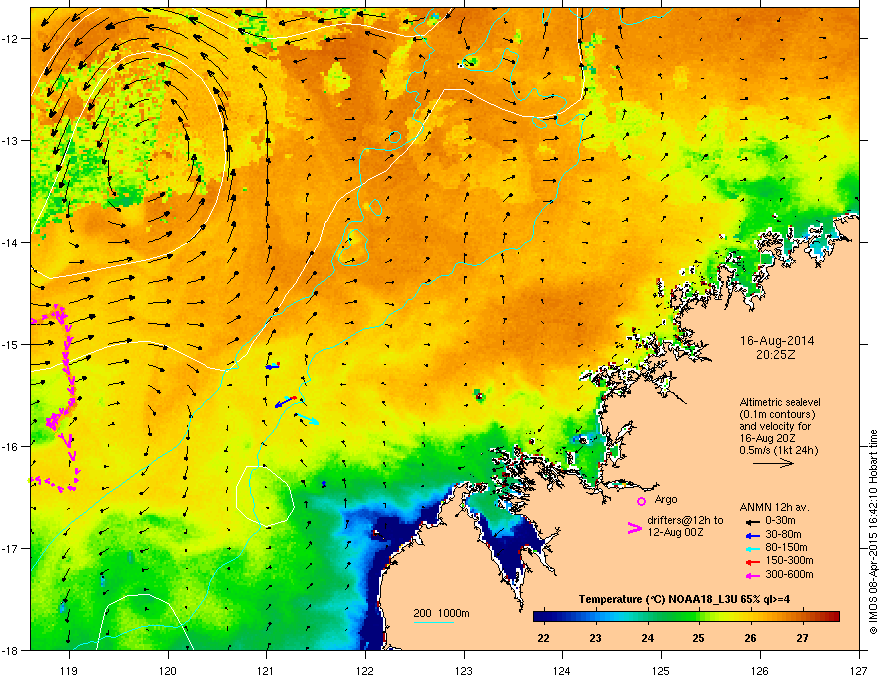This screenshot has width=880, height=680.
Task: Click the "12-Aug 00Z" legend text
Action: point(675,532)
